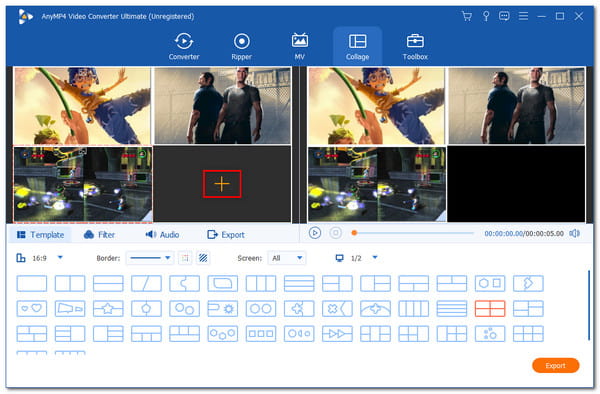Open the Filter tab
The width and height of the screenshot is (600, 394).
[99, 234]
